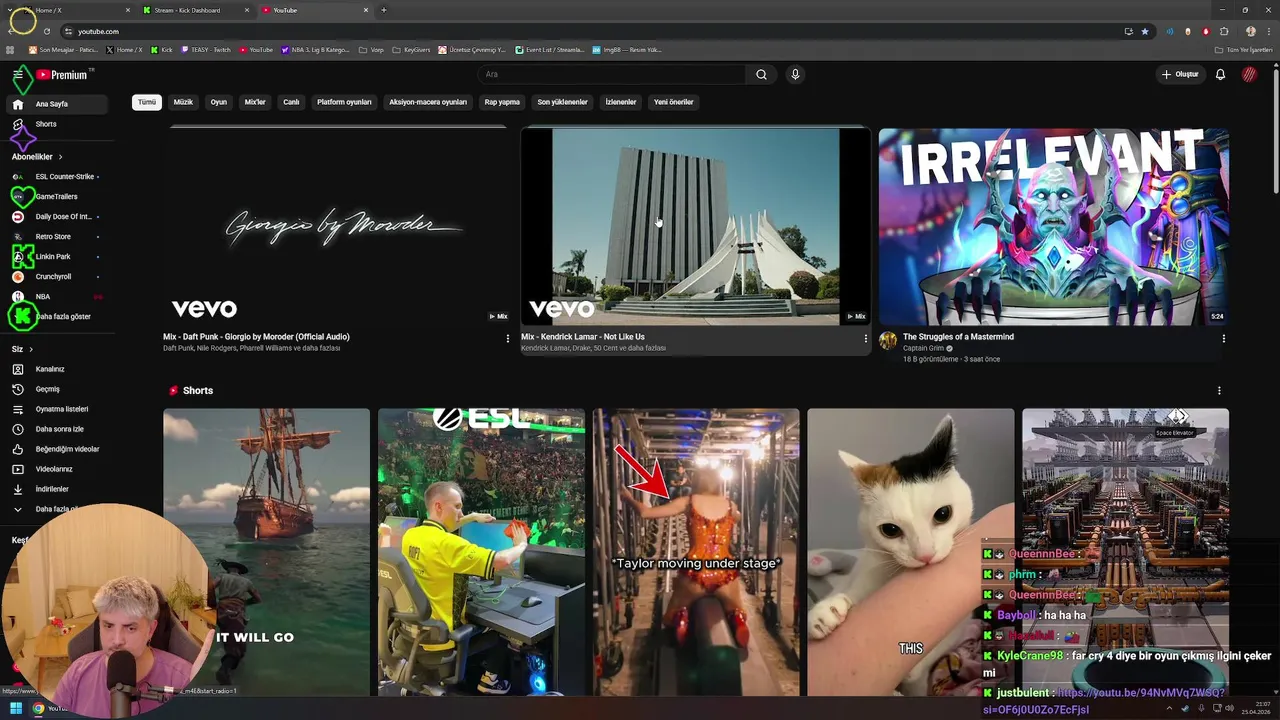Switch to the Home / X tab
This screenshot has height=720, width=1280.
point(74,10)
